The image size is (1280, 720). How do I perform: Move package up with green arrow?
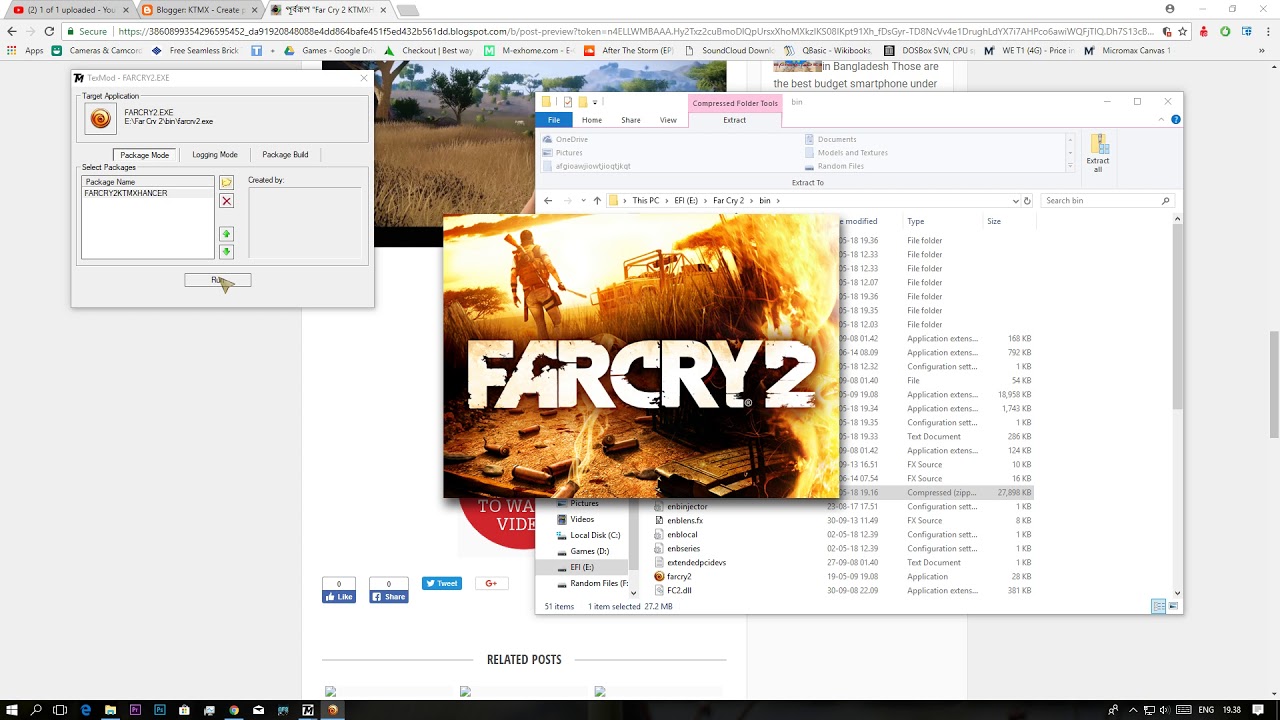pyautogui.click(x=226, y=234)
